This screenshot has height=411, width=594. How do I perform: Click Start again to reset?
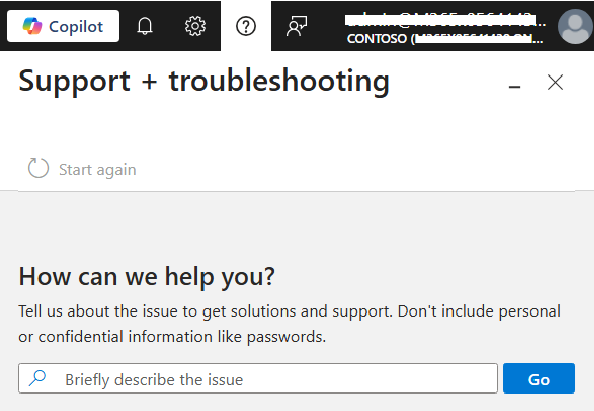[x=82, y=169]
